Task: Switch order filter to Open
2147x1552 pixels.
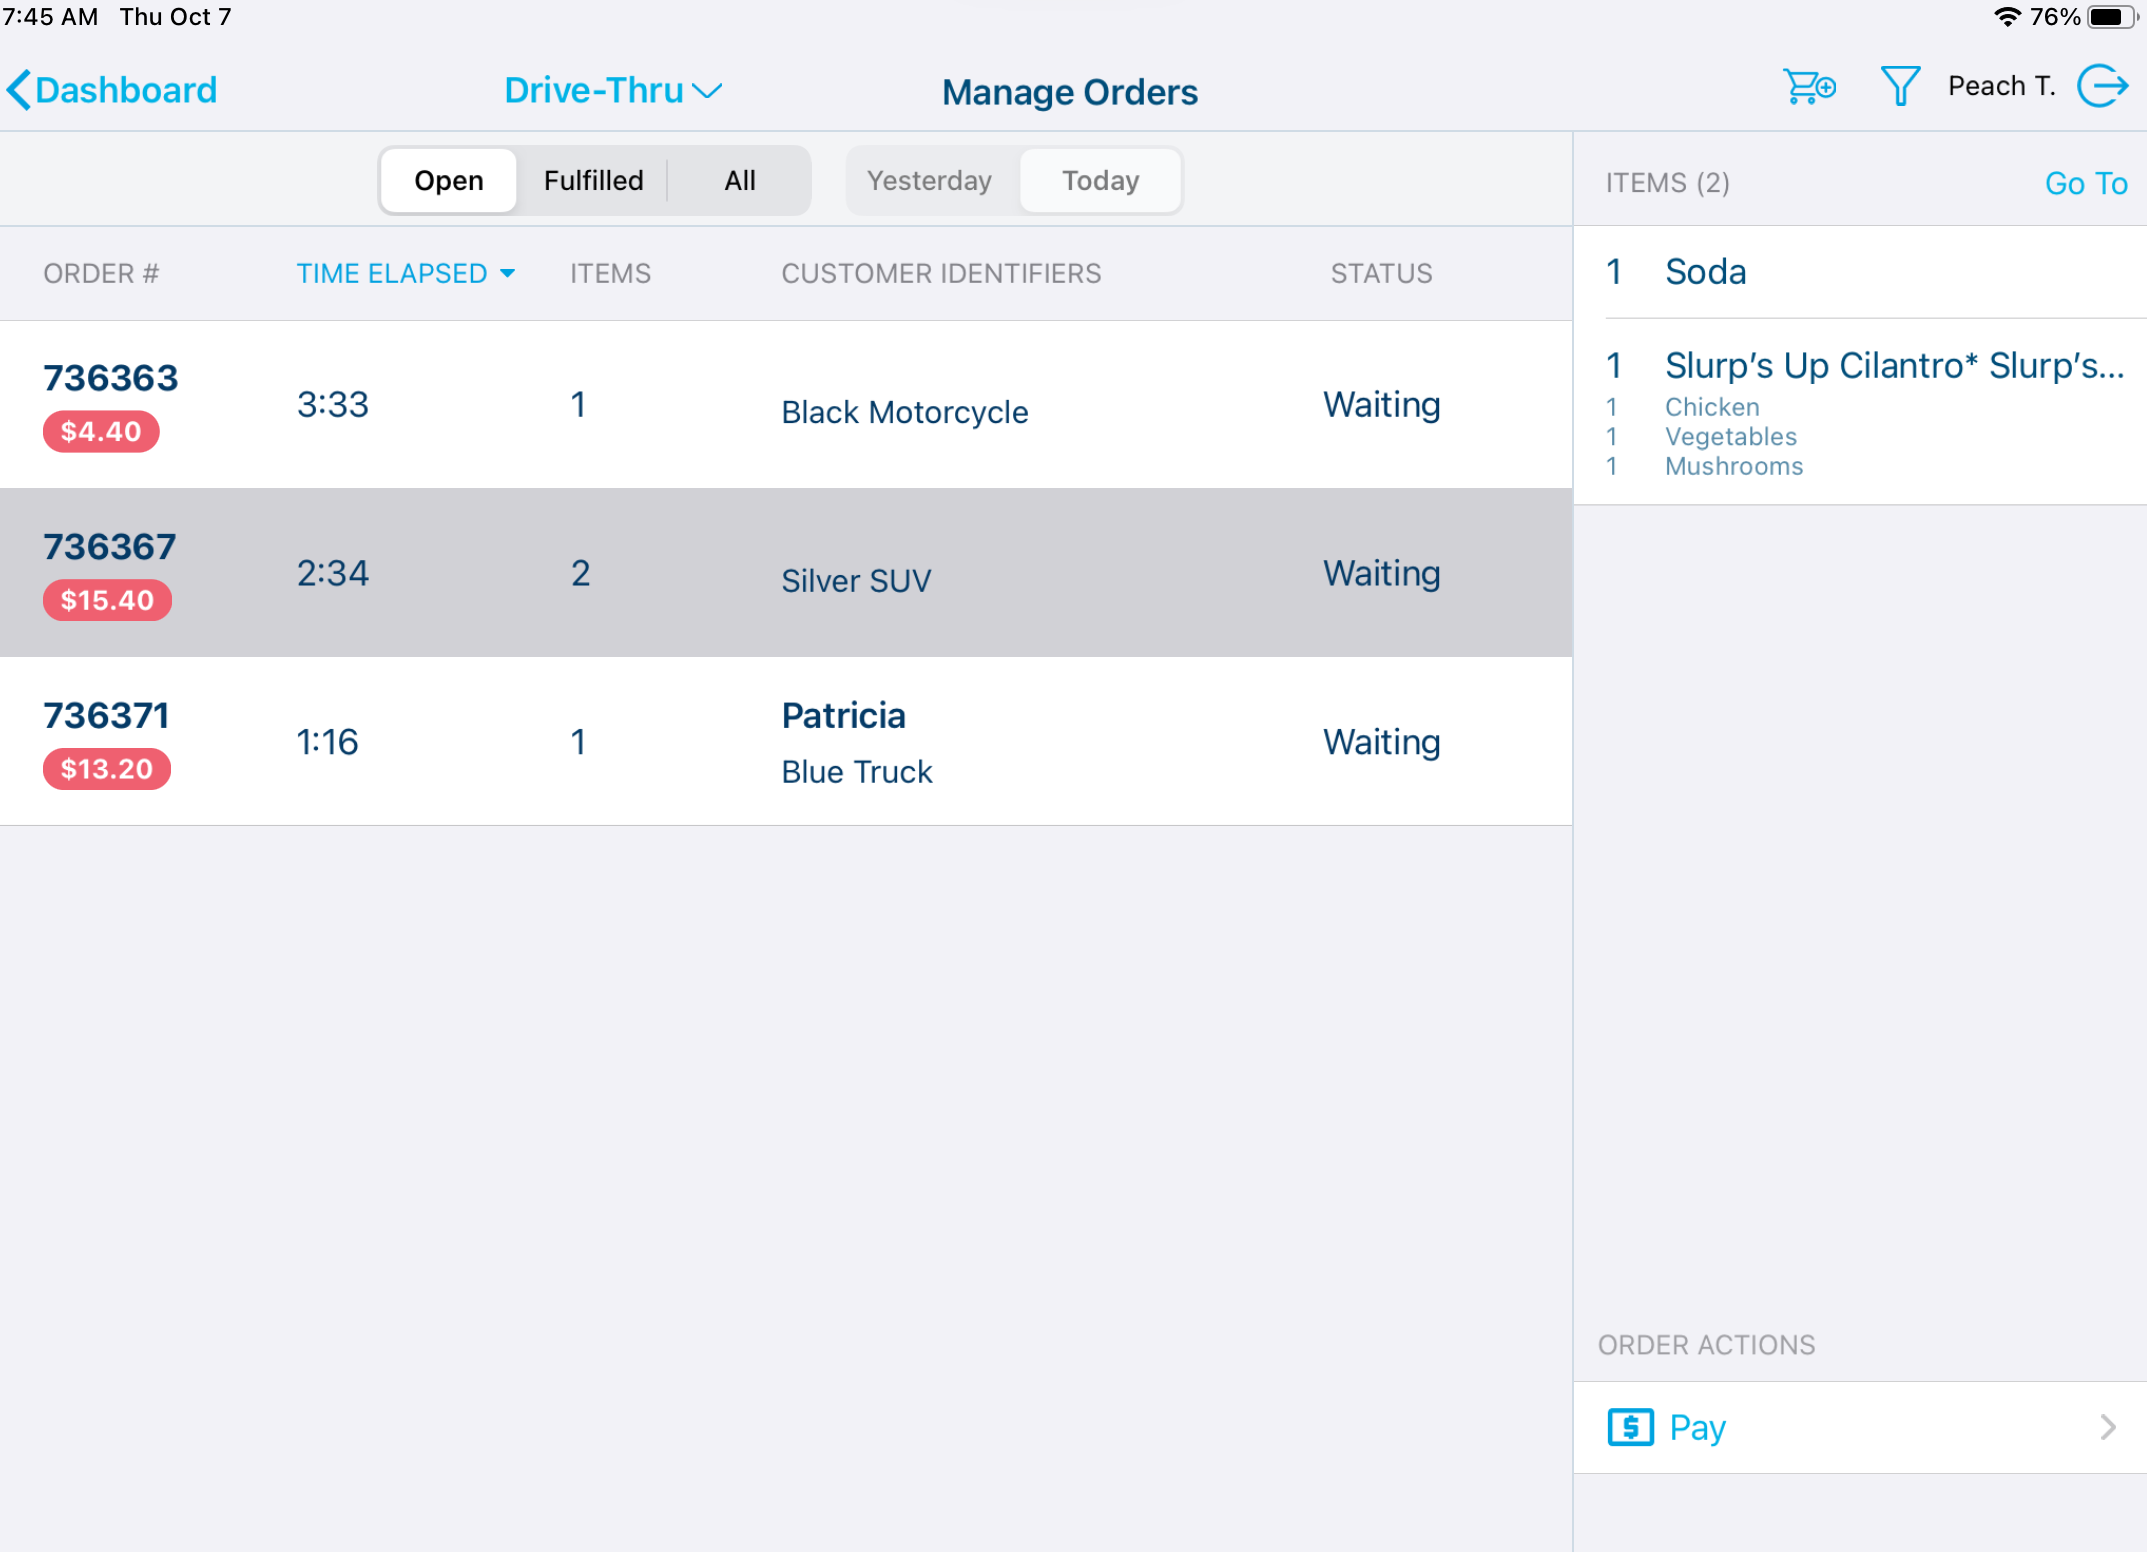Action: pos(449,181)
